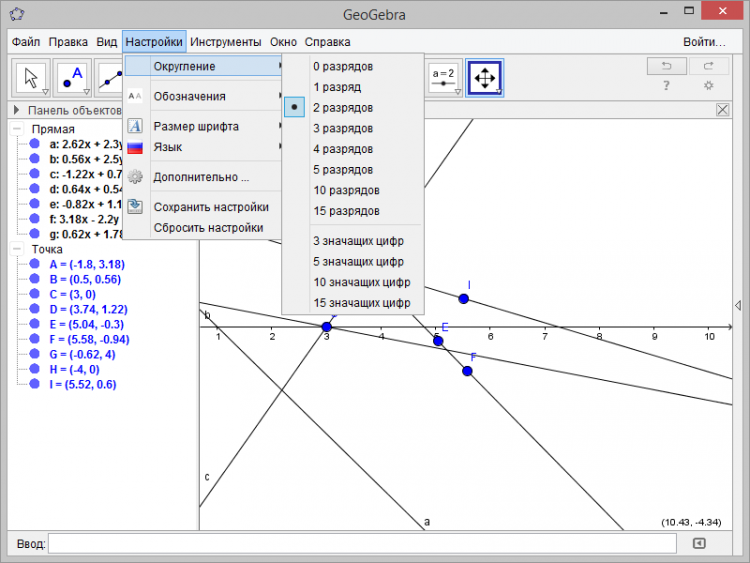Click Войти sign-in link
750x563 pixels.
[704, 42]
